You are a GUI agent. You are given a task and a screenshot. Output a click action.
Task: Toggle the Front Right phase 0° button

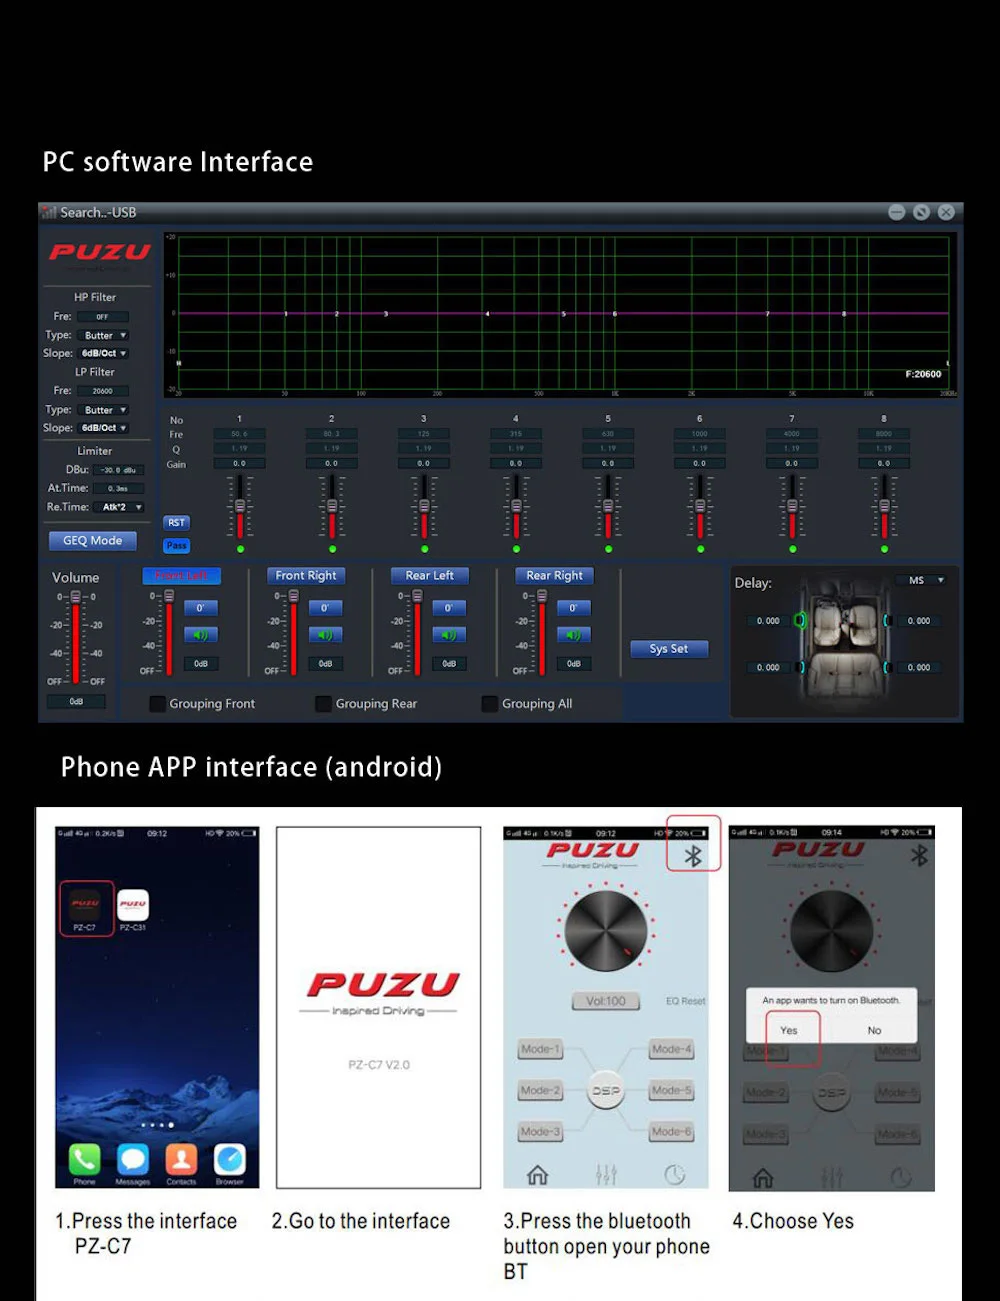325,608
